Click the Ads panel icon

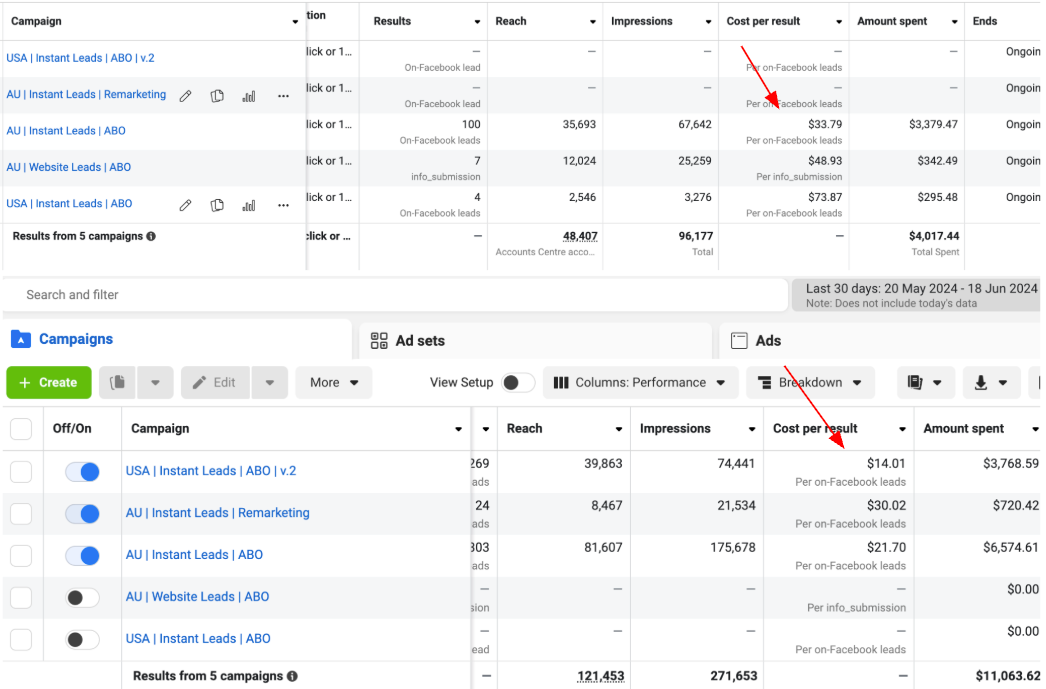tap(739, 341)
